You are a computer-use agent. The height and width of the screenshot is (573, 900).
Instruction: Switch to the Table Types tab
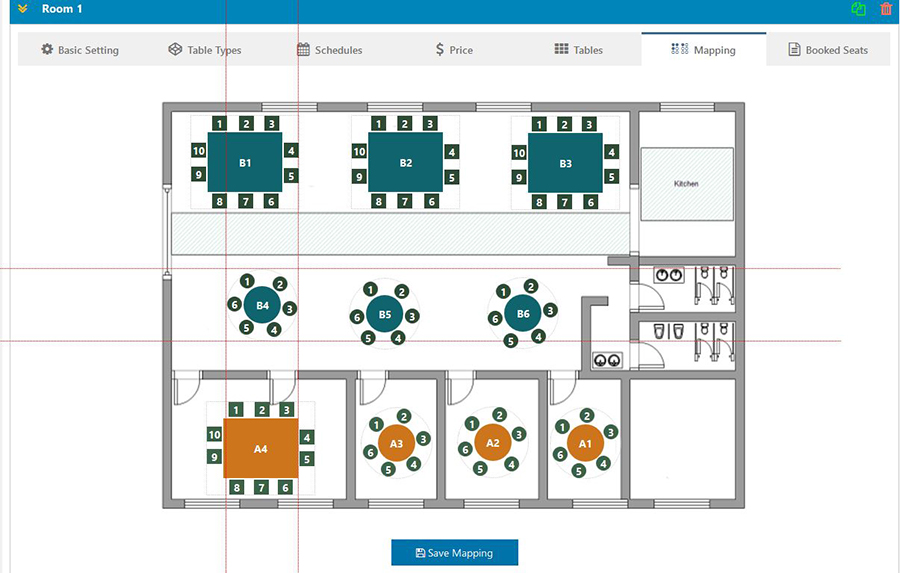tap(205, 50)
